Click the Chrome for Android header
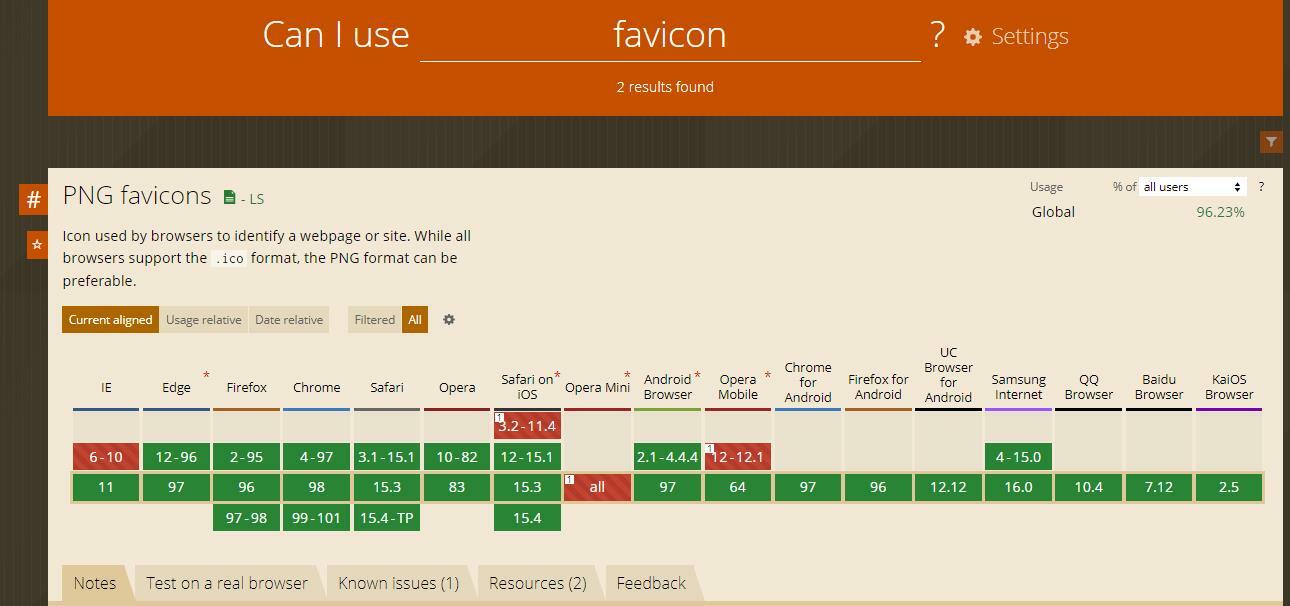This screenshot has height=606, width=1290. pyautogui.click(x=808, y=382)
